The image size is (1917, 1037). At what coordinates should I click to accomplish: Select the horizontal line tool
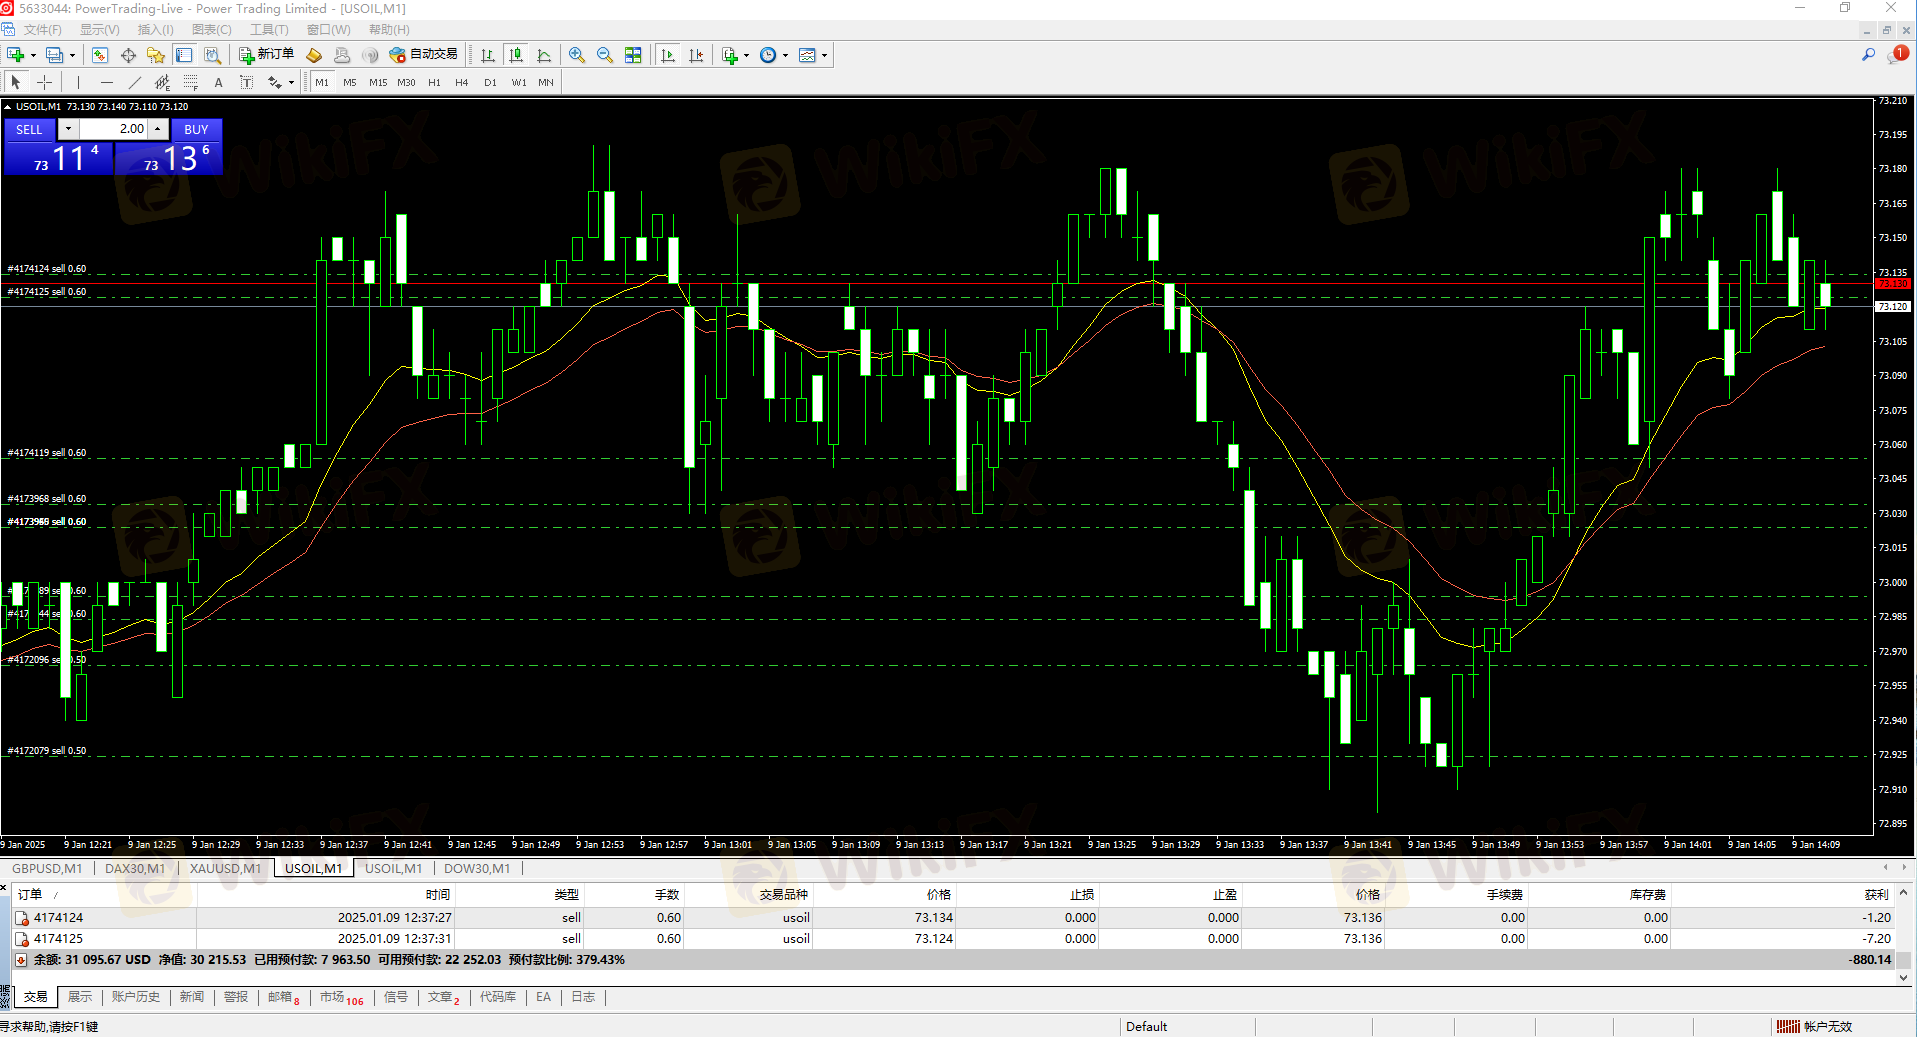pos(106,82)
